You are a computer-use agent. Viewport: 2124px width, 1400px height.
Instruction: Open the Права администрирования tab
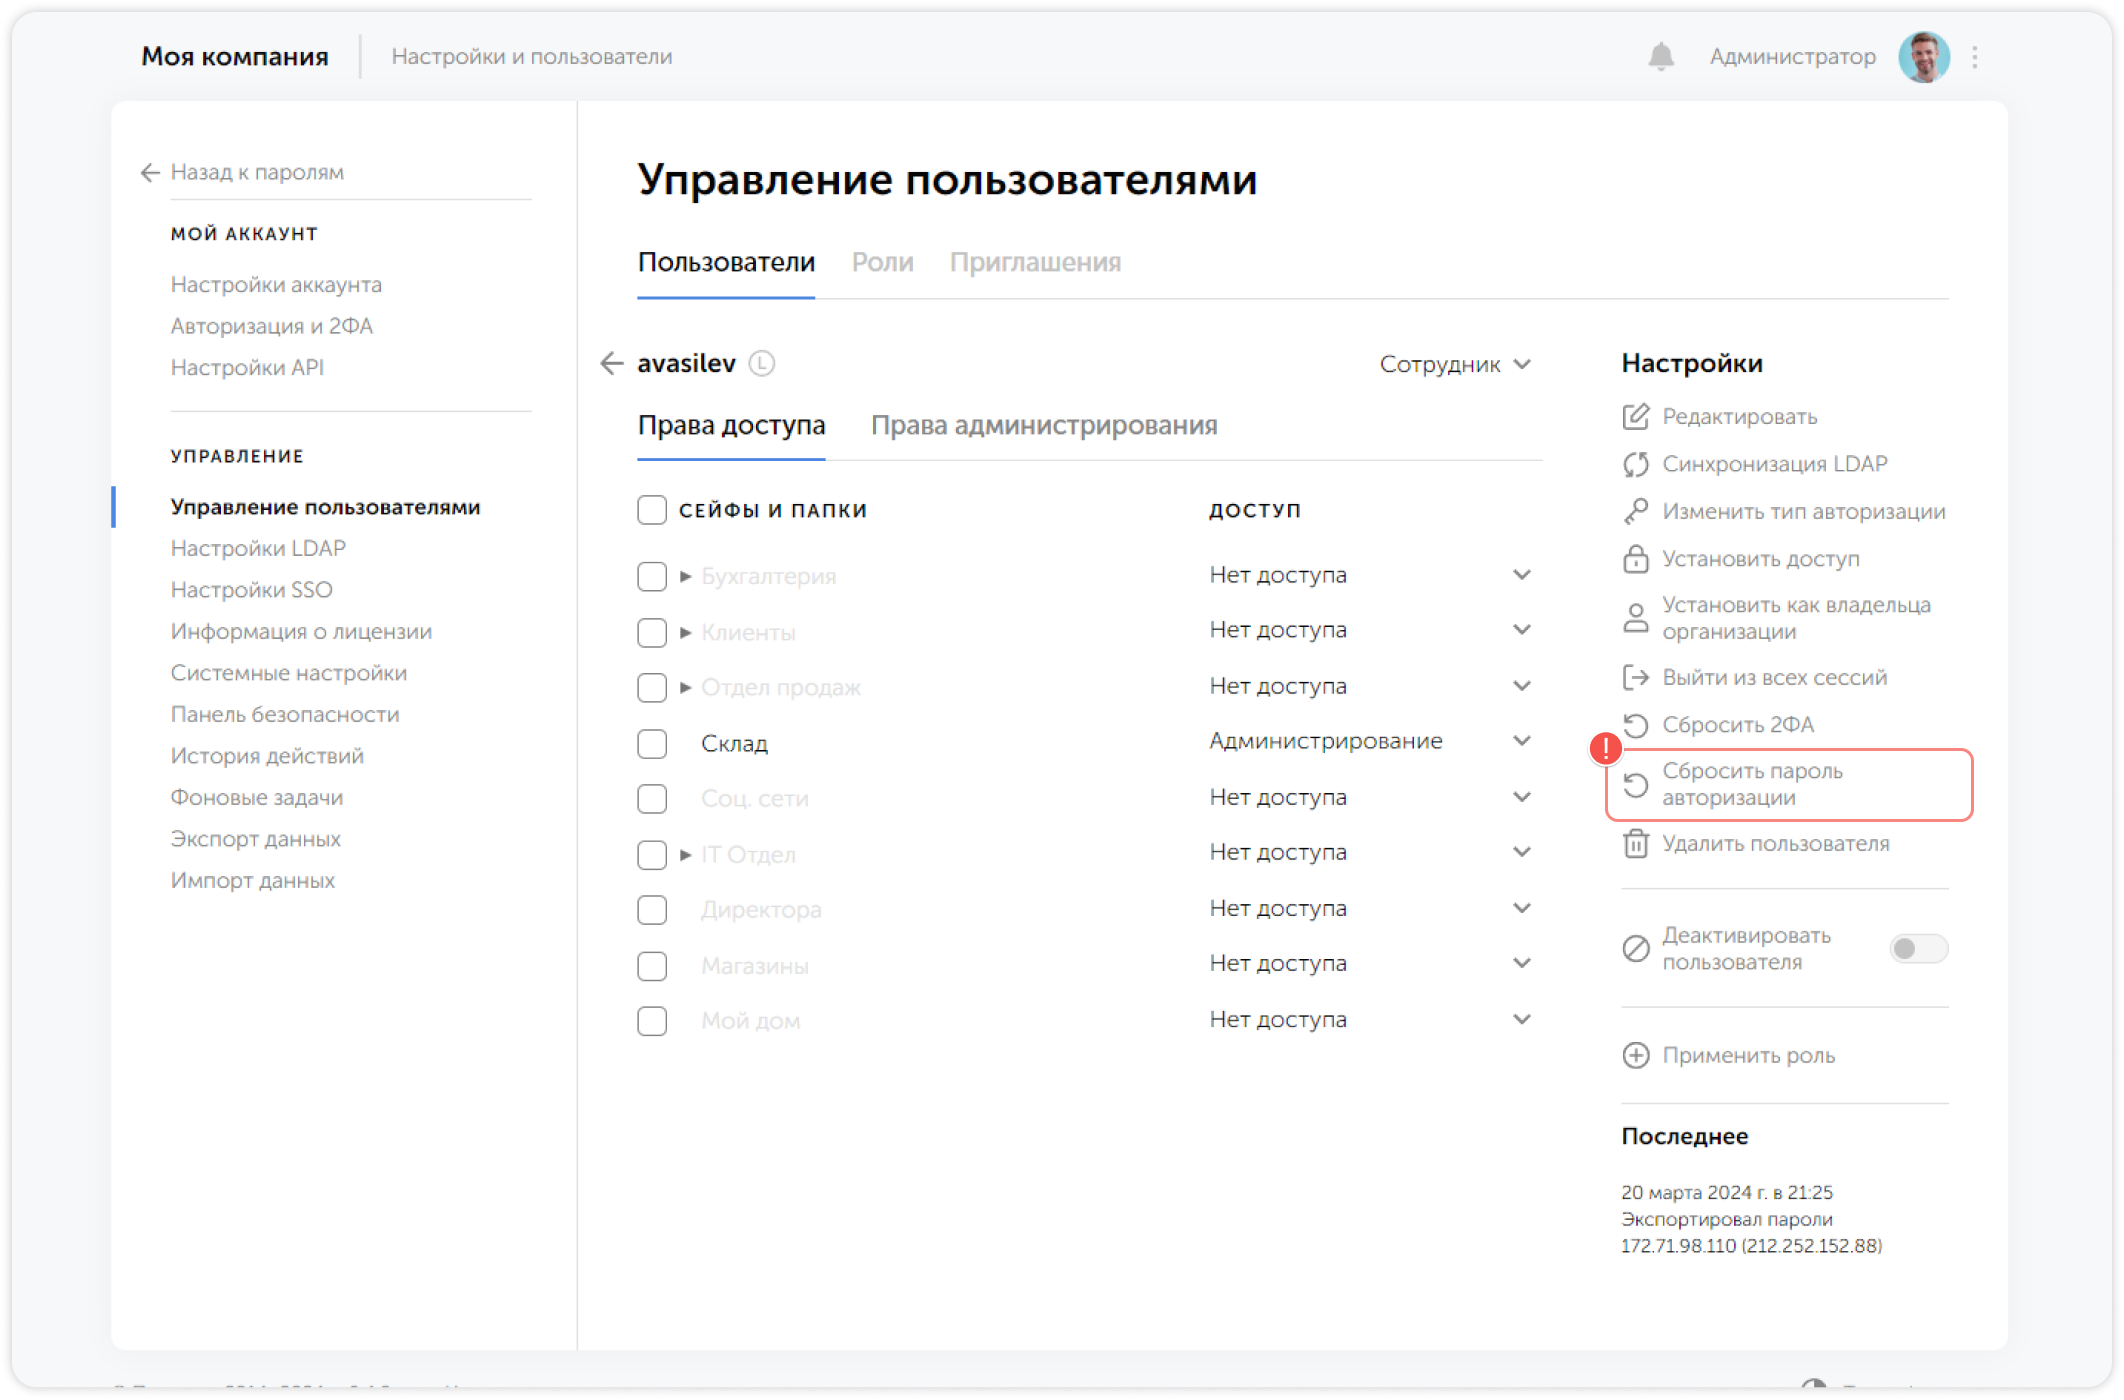coord(1045,426)
